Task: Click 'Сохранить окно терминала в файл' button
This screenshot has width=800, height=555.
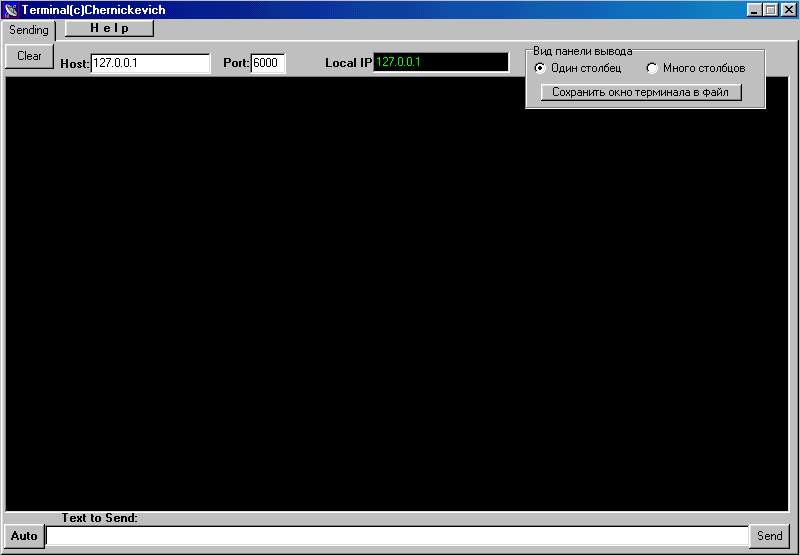Action: [641, 92]
